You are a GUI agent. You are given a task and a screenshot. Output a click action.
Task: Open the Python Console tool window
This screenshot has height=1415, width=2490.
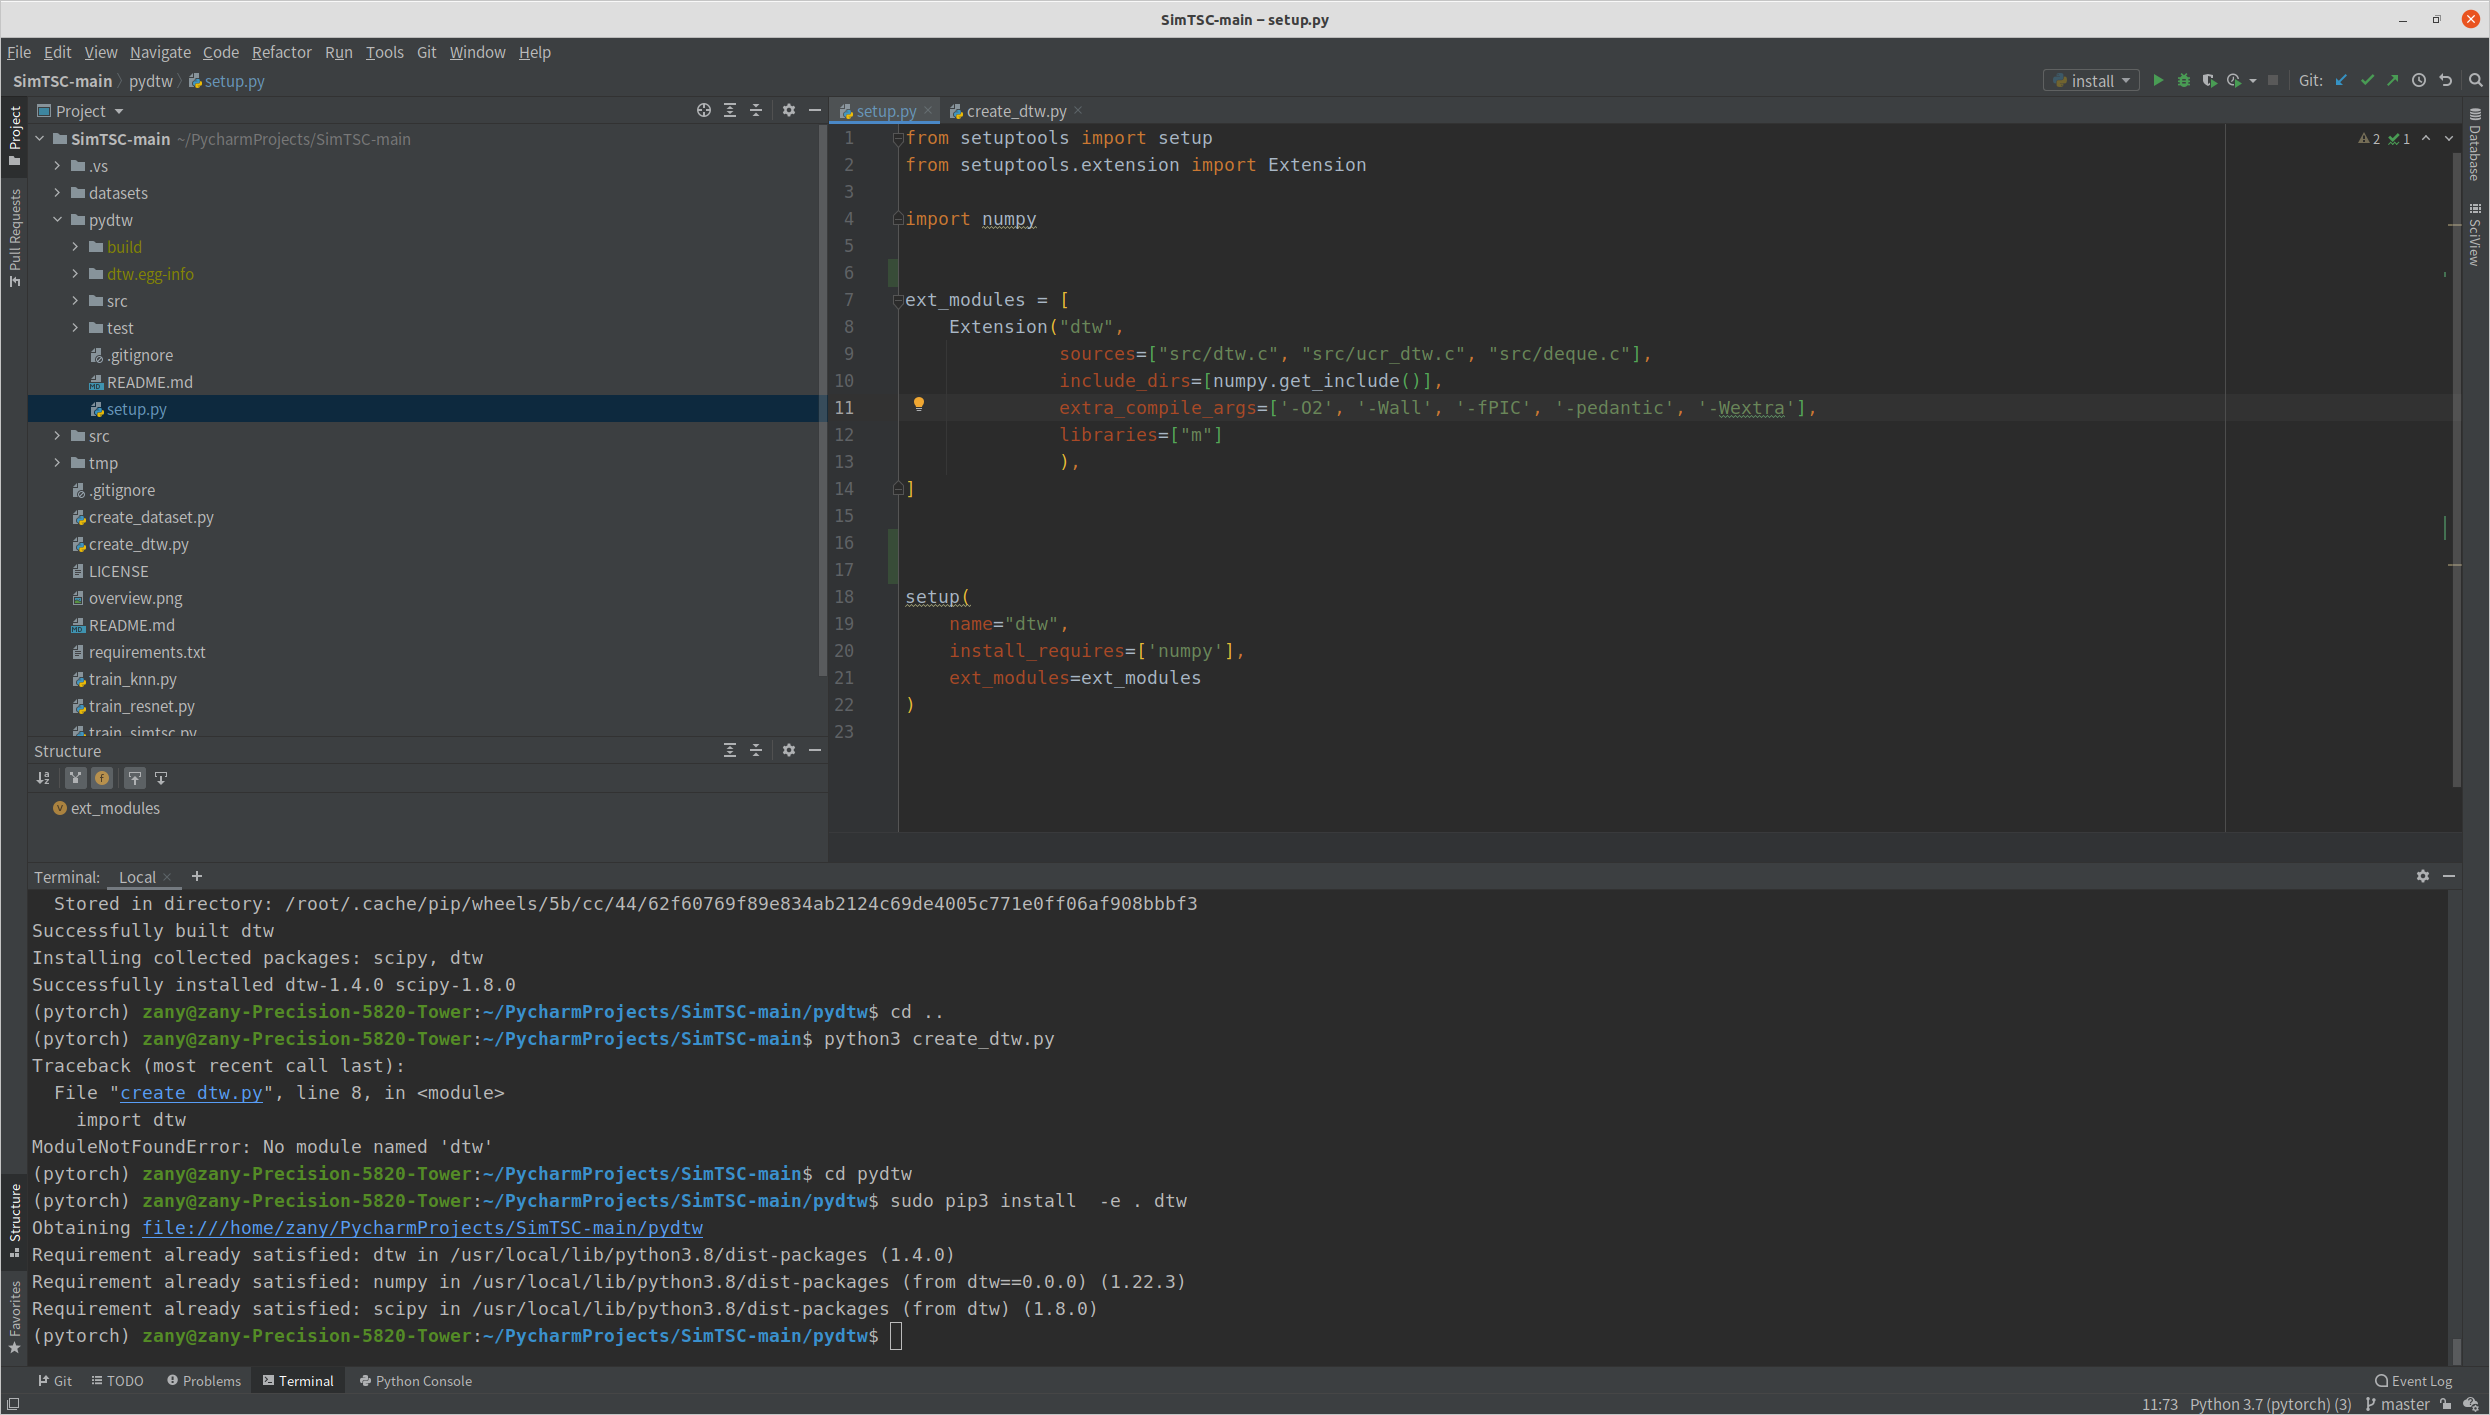click(415, 1381)
